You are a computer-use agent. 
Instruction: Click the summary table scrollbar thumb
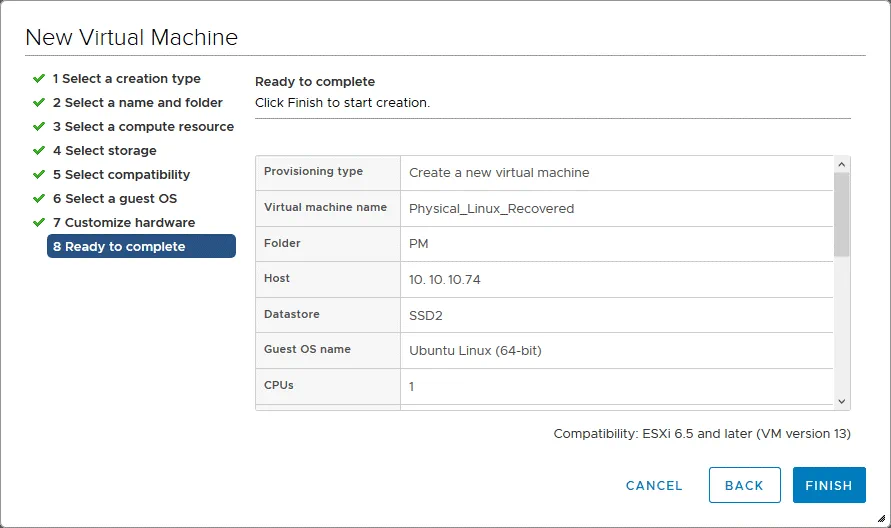pyautogui.click(x=842, y=213)
